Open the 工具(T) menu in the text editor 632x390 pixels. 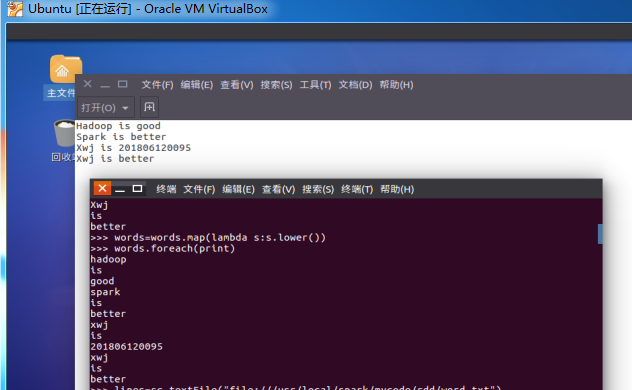pyautogui.click(x=315, y=85)
